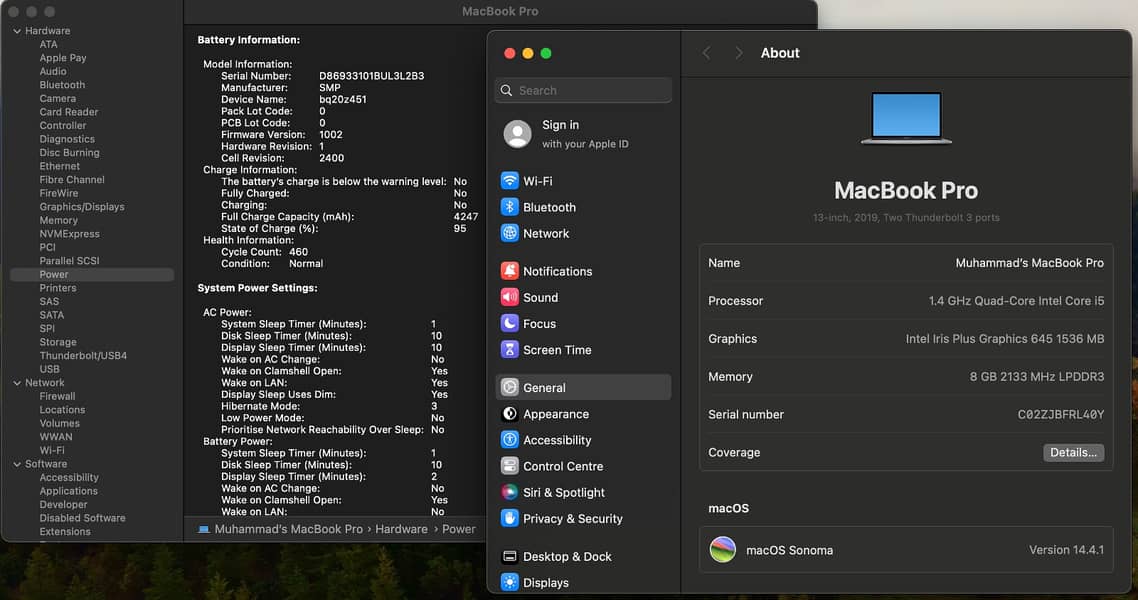Collapse the Software tree section
Screen dimensions: 1138x600
pyautogui.click(x=17, y=464)
